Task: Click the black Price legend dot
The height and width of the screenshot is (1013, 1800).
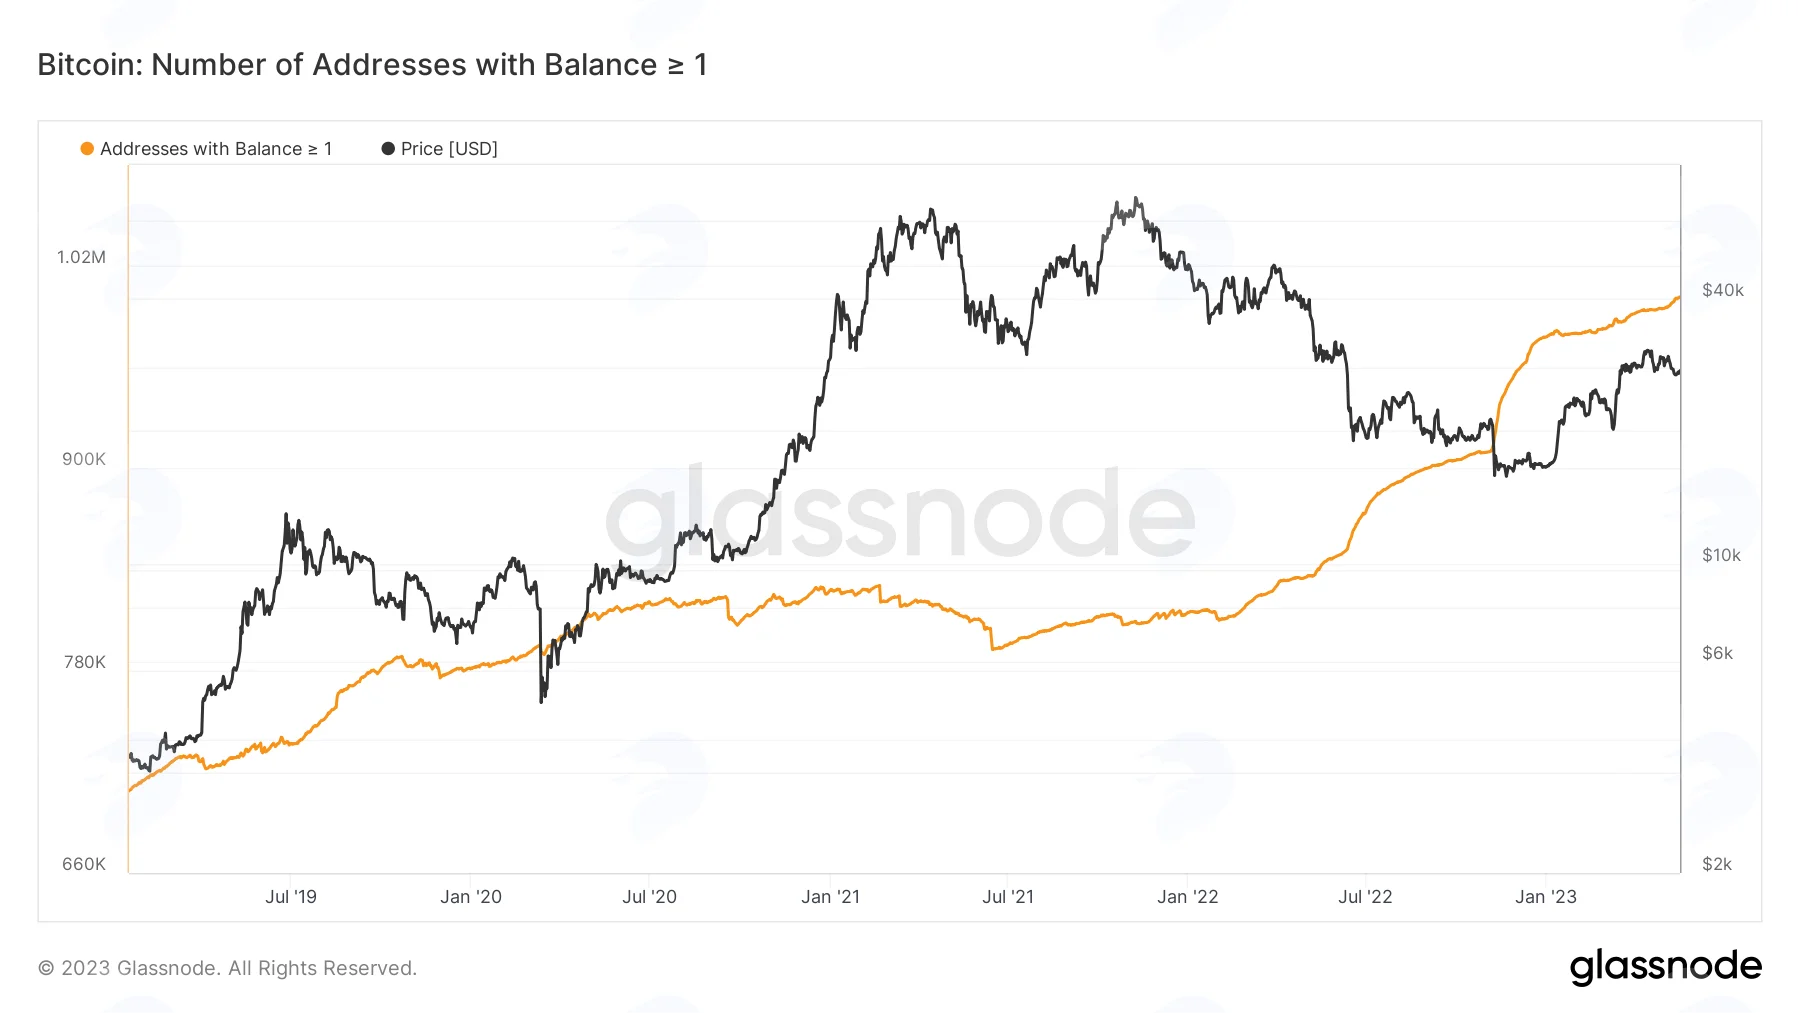Action: 388,149
